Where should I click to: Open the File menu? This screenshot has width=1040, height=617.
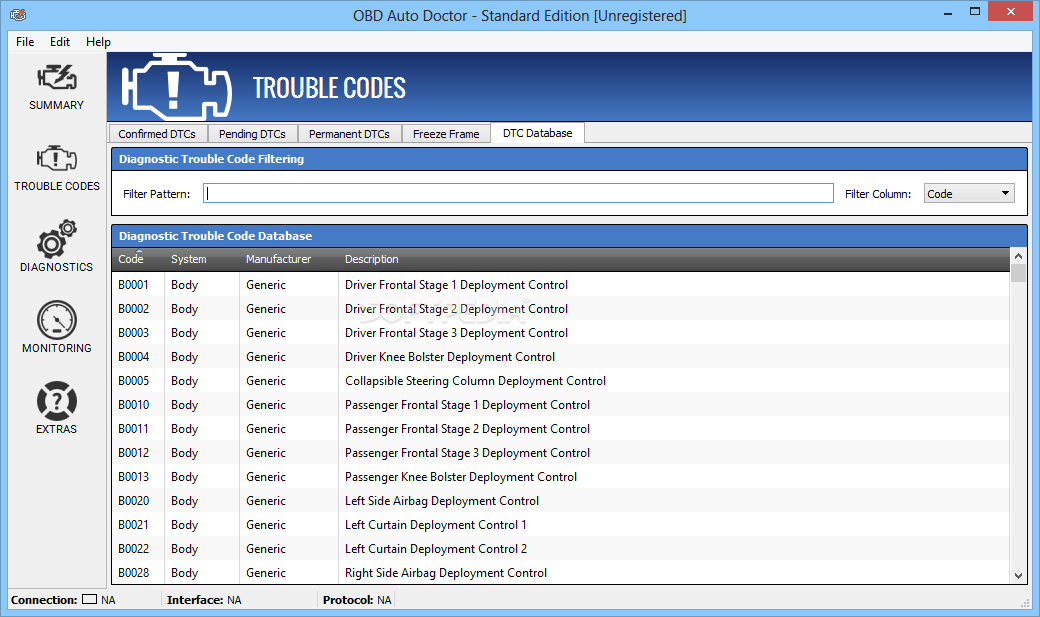point(24,42)
